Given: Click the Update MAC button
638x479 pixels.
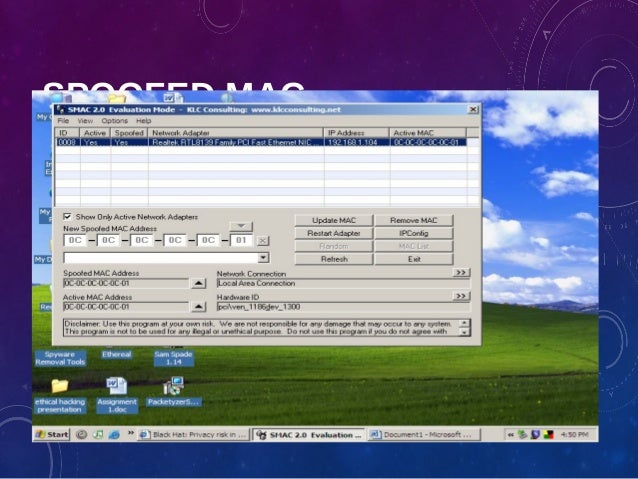Looking at the screenshot, I should click(333, 220).
